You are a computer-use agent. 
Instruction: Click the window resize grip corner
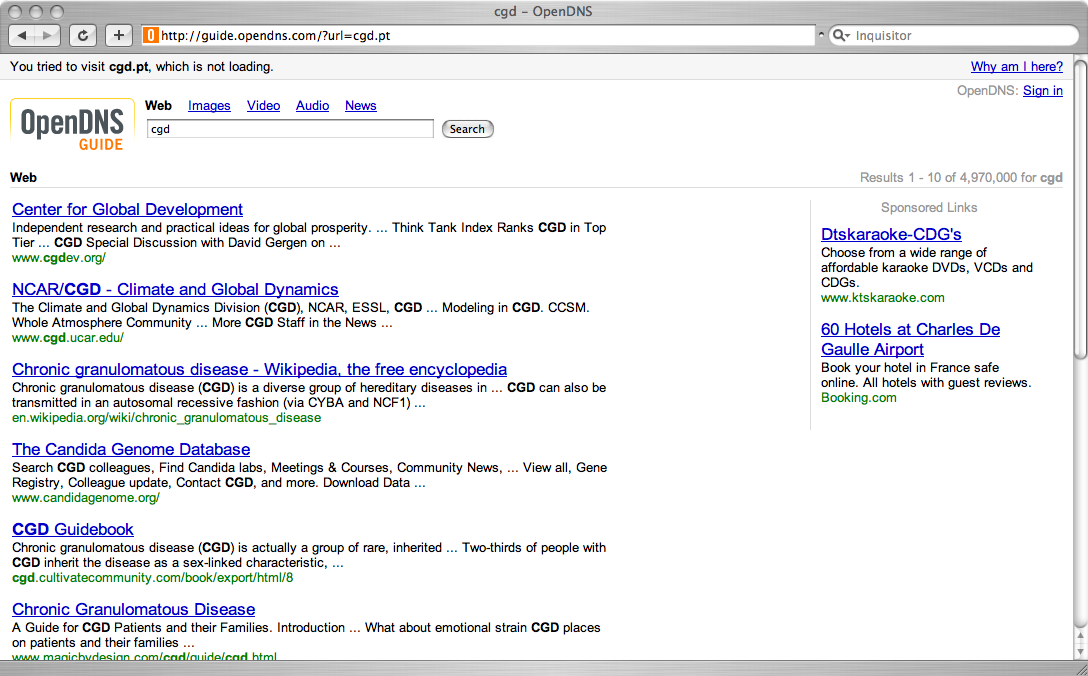[x=1081, y=668]
